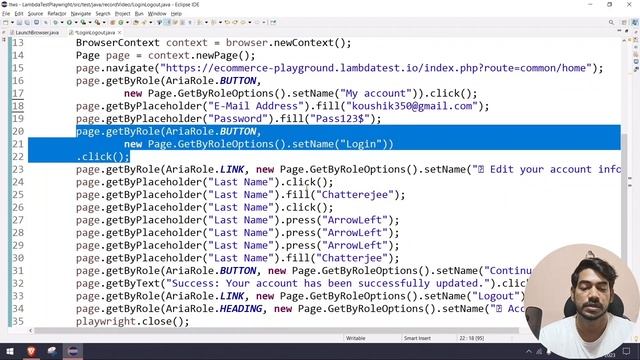Open the Windows Start menu
This screenshot has height=360, width=640.
pyautogui.click(x=10, y=351)
